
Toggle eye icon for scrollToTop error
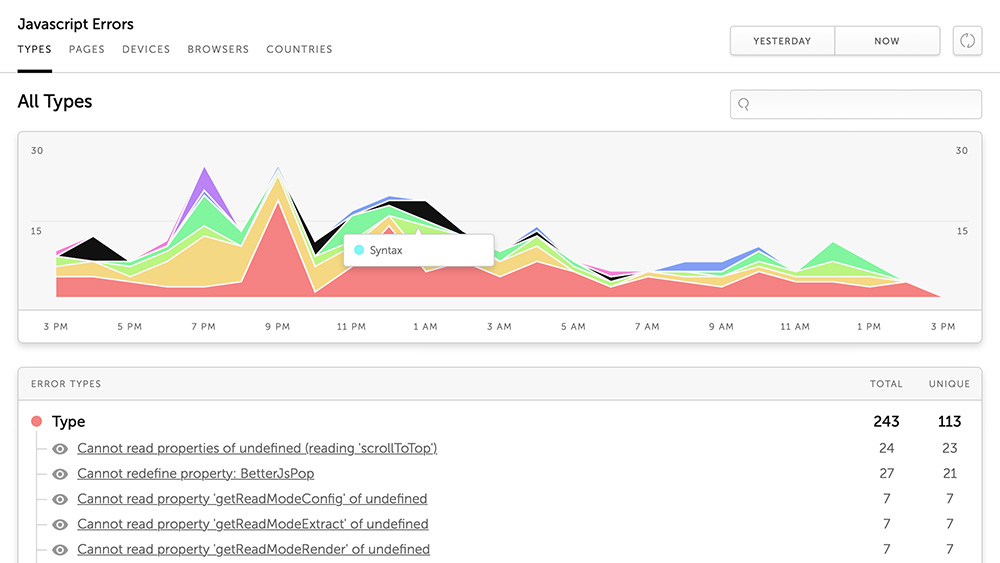tap(61, 449)
